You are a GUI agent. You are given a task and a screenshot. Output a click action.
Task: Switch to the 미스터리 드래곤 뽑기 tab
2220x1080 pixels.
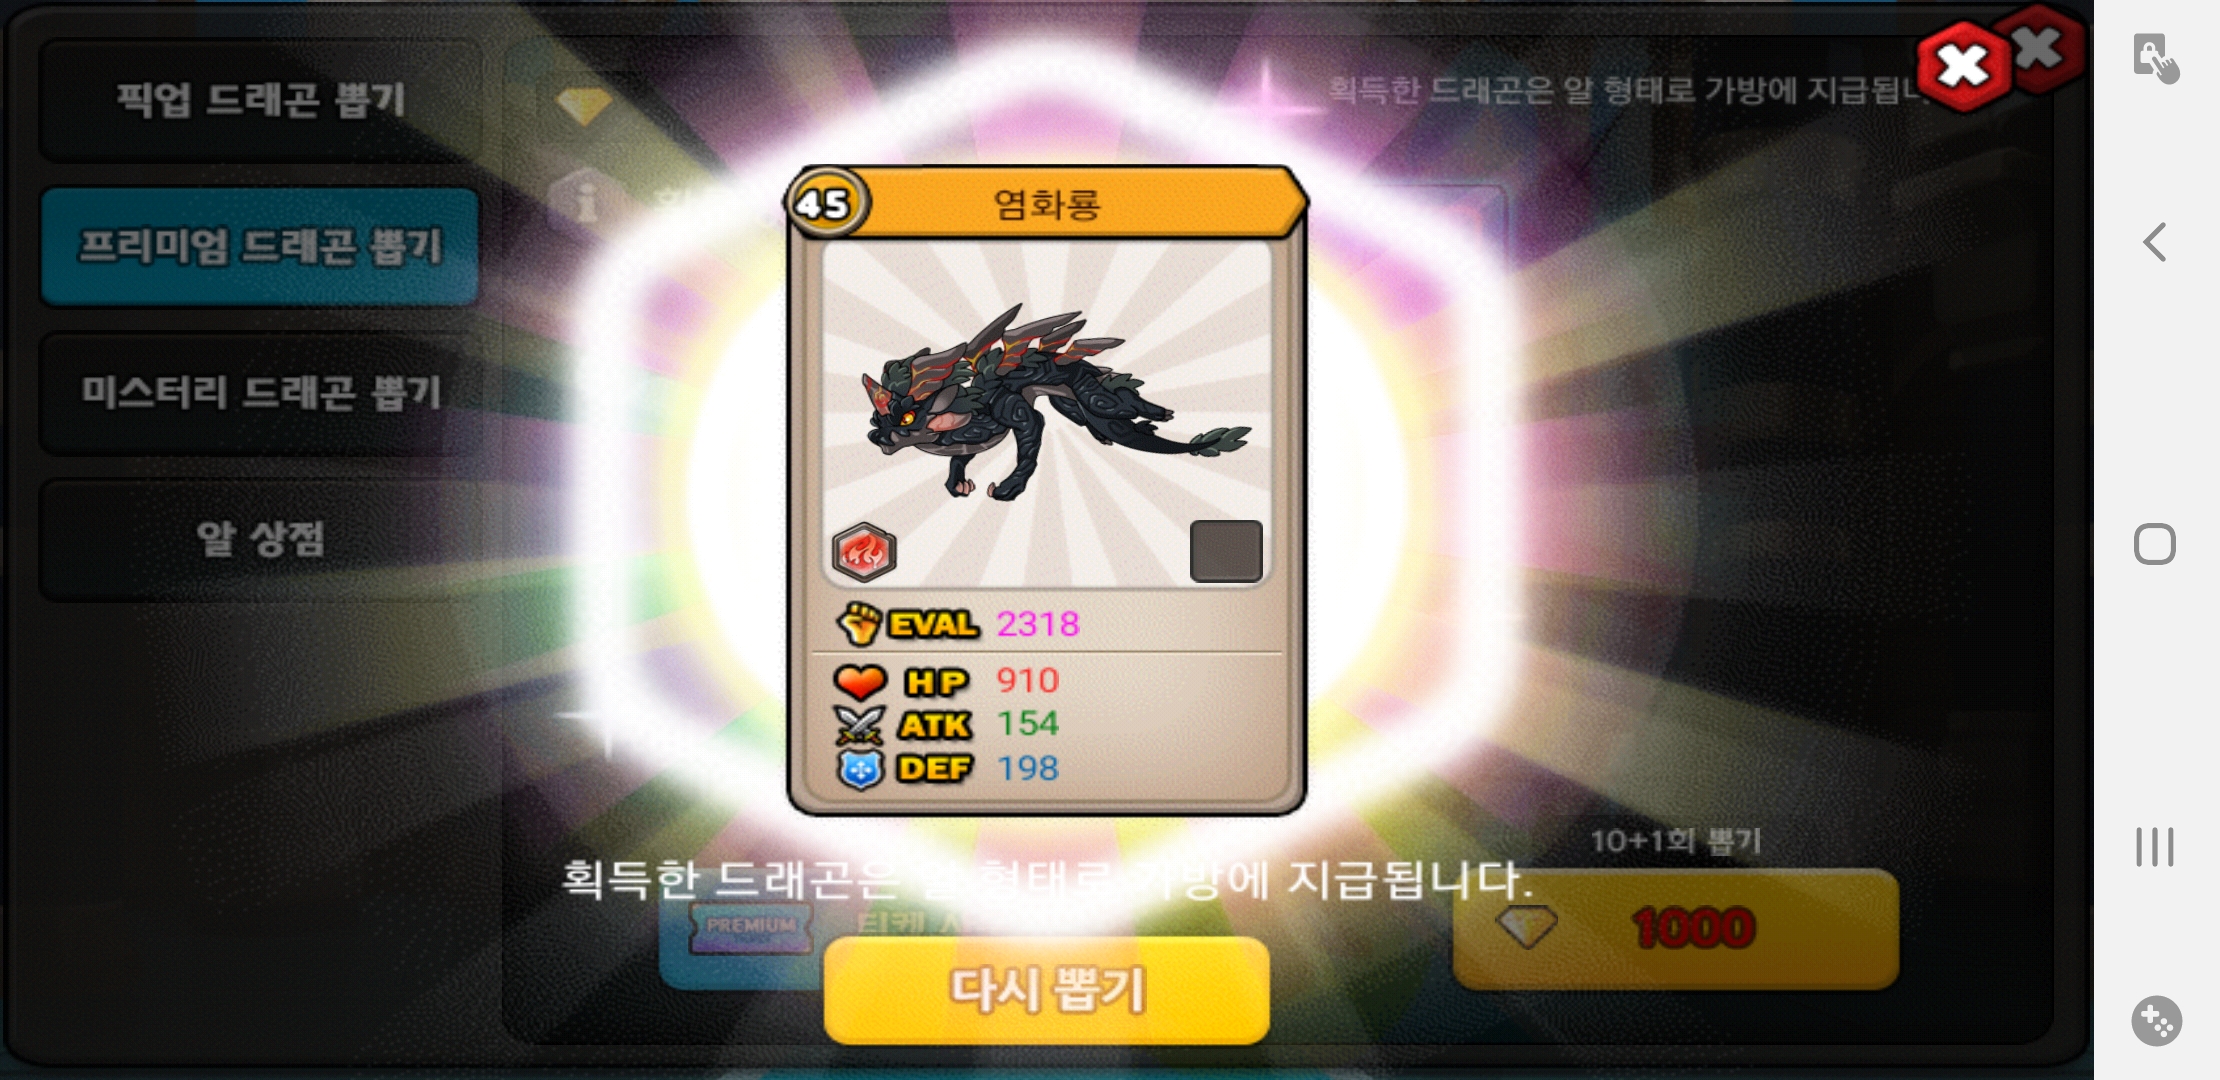(259, 393)
